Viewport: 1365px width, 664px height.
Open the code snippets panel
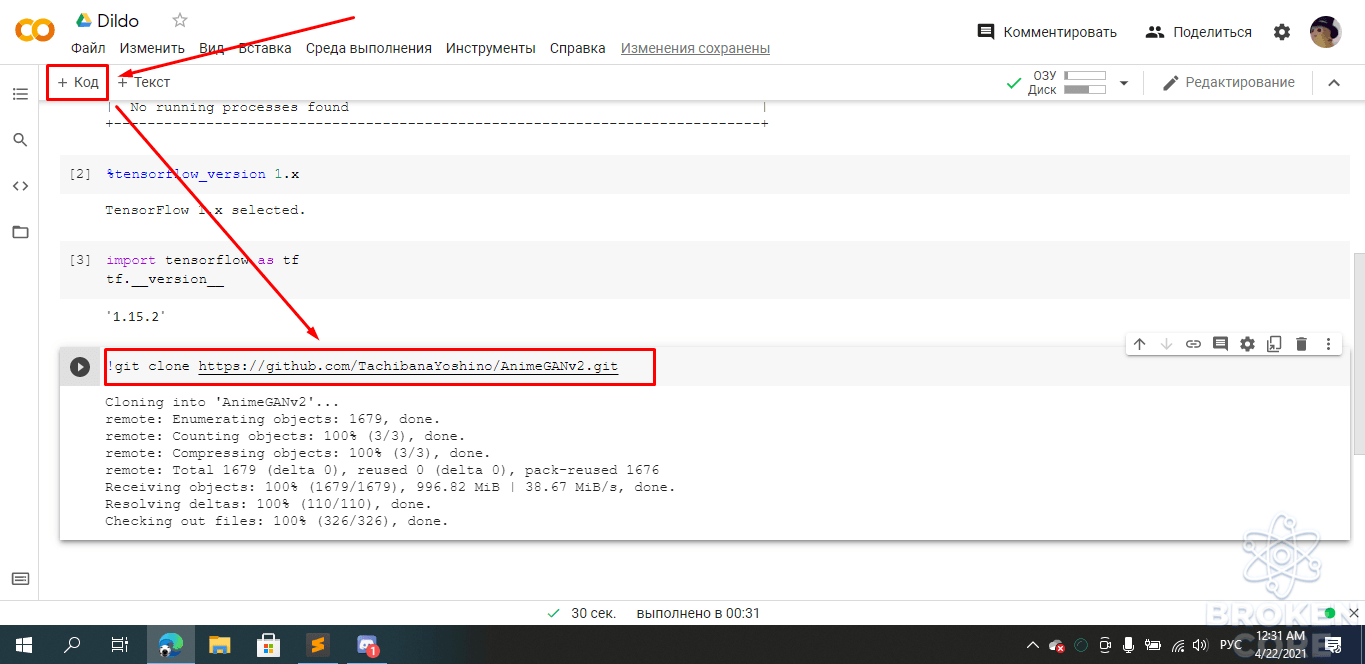tap(20, 186)
